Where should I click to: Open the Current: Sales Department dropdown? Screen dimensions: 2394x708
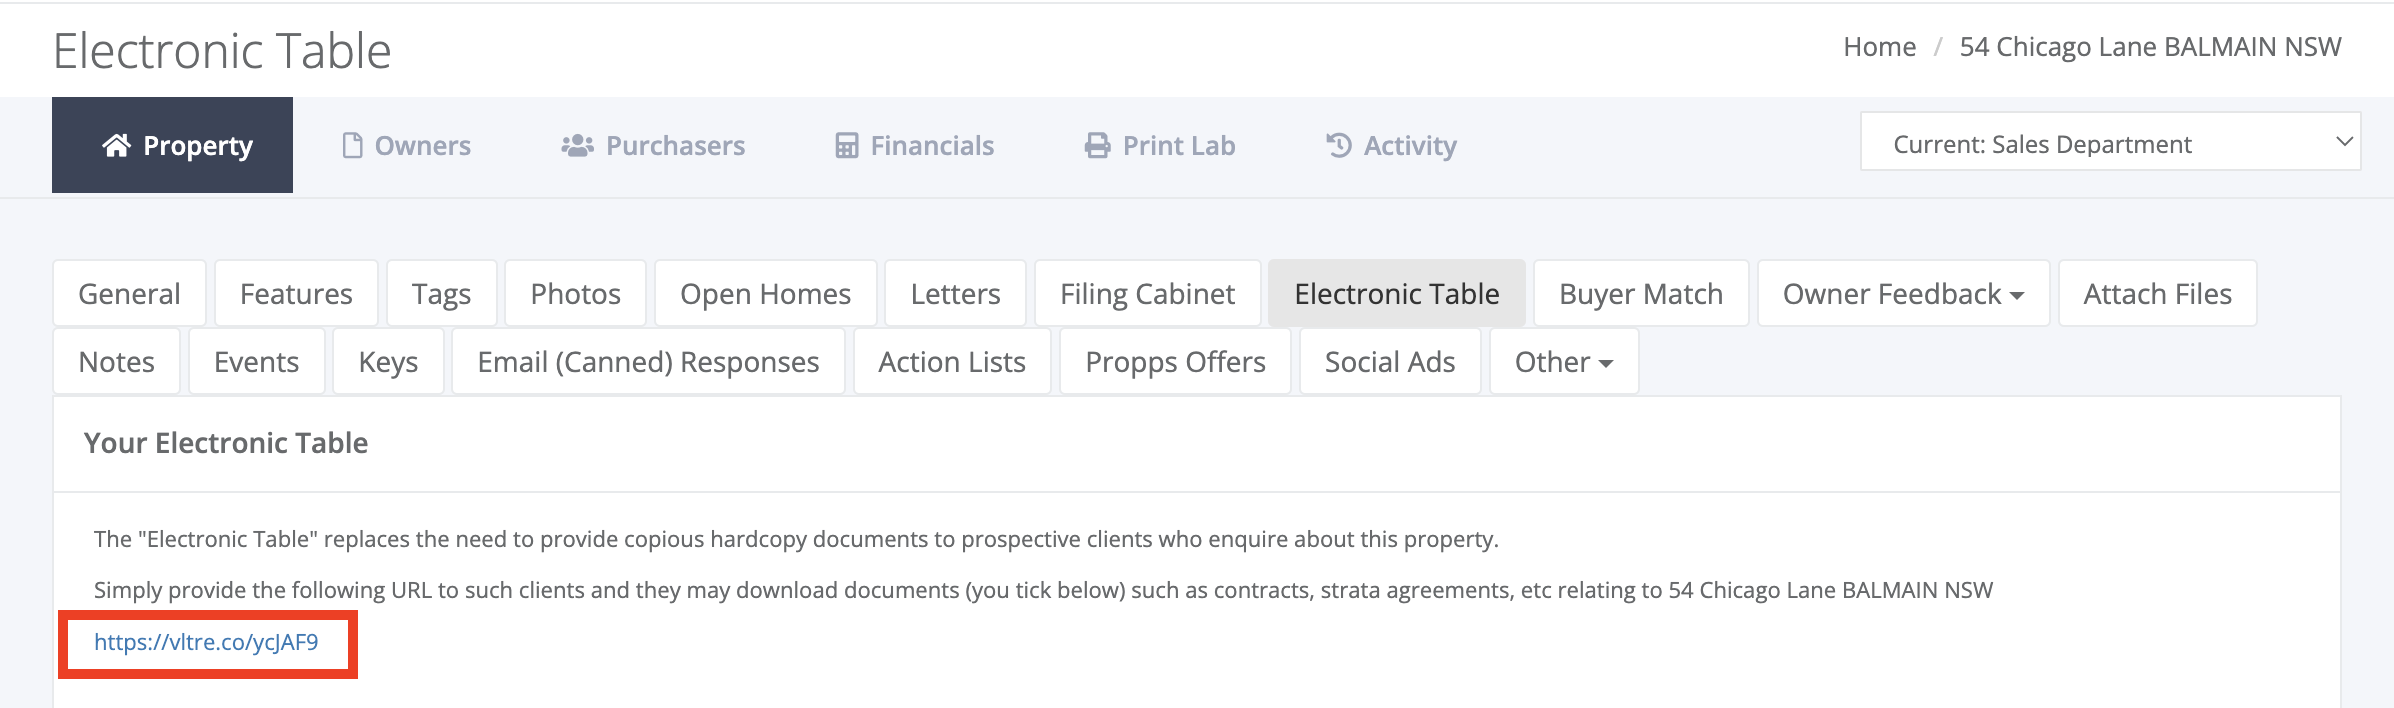coord(2110,142)
